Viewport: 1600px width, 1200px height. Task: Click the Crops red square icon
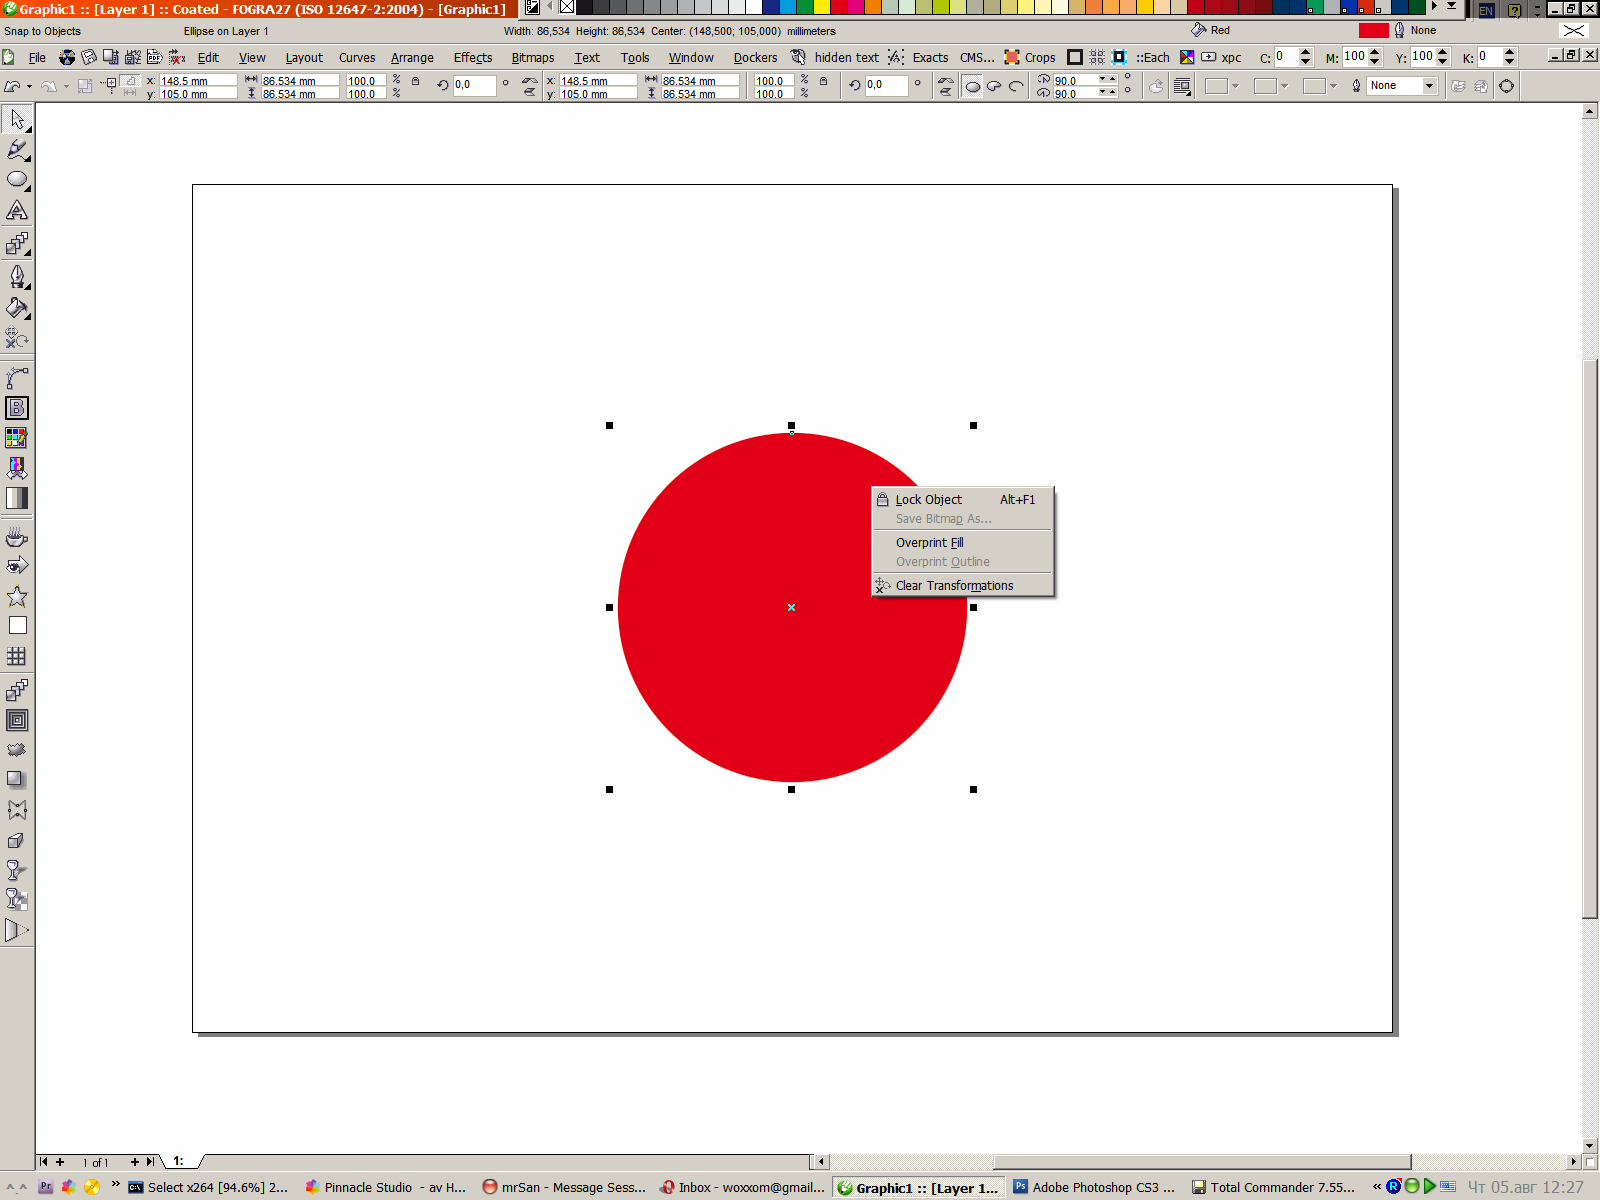pos(1012,57)
